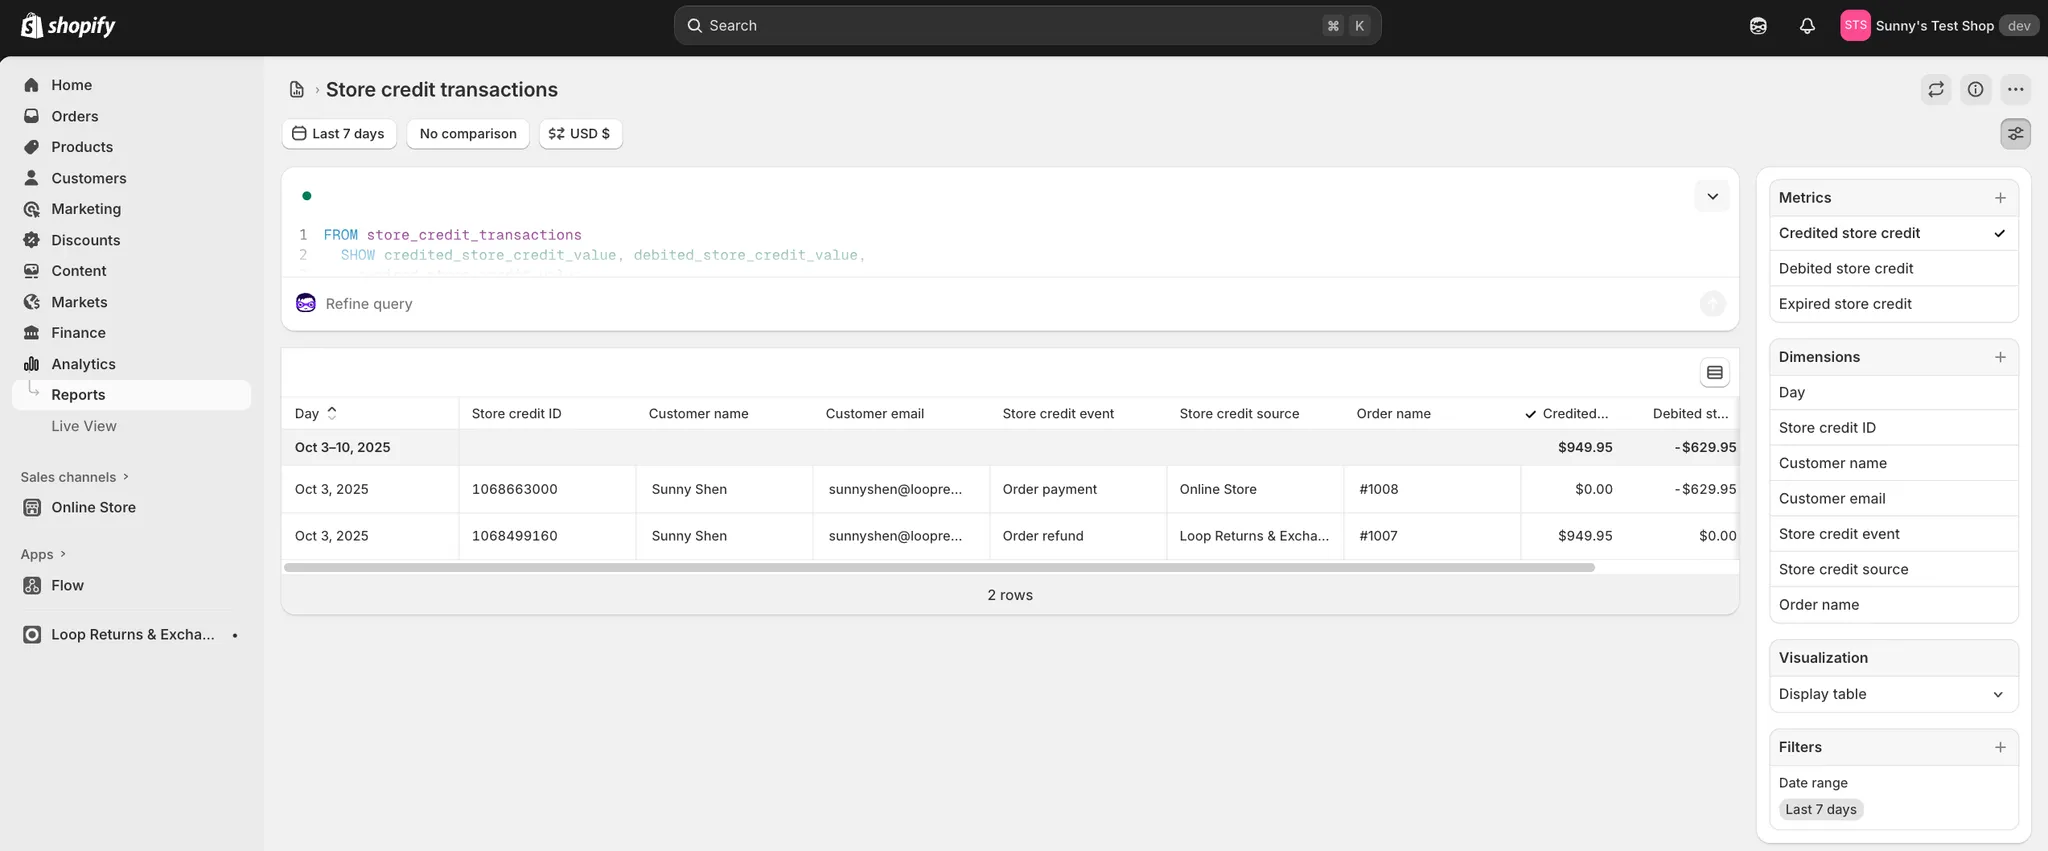Click the USD $ currency button
The height and width of the screenshot is (851, 2048).
tap(580, 134)
